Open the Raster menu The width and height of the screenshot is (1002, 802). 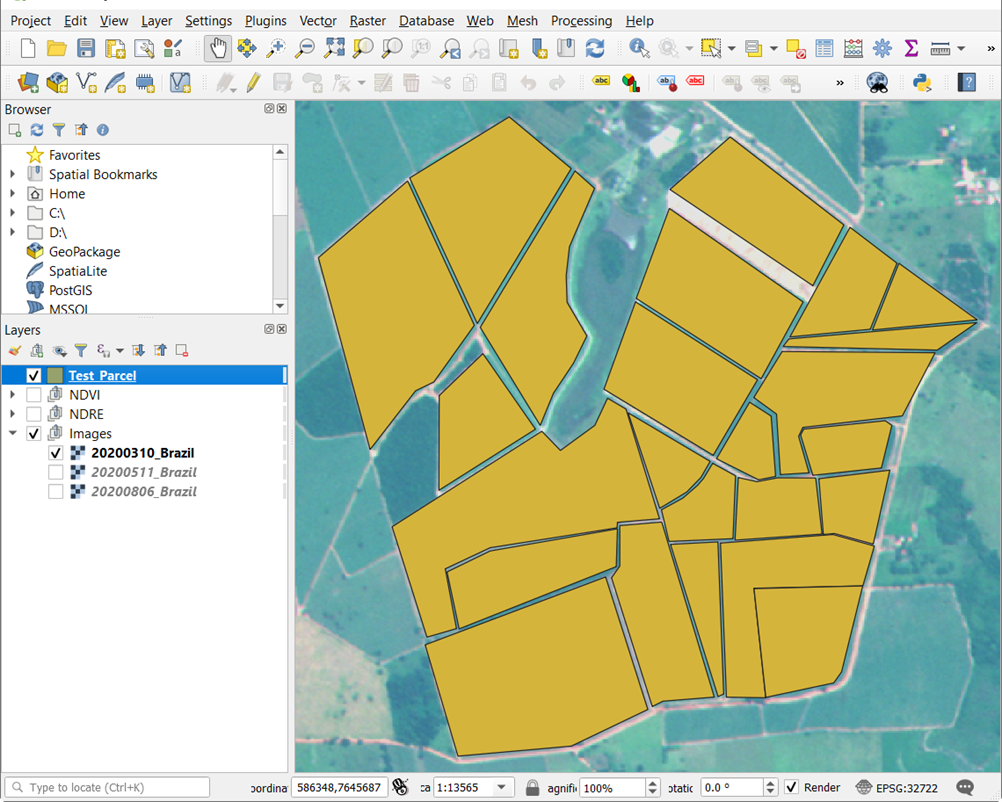(x=367, y=20)
